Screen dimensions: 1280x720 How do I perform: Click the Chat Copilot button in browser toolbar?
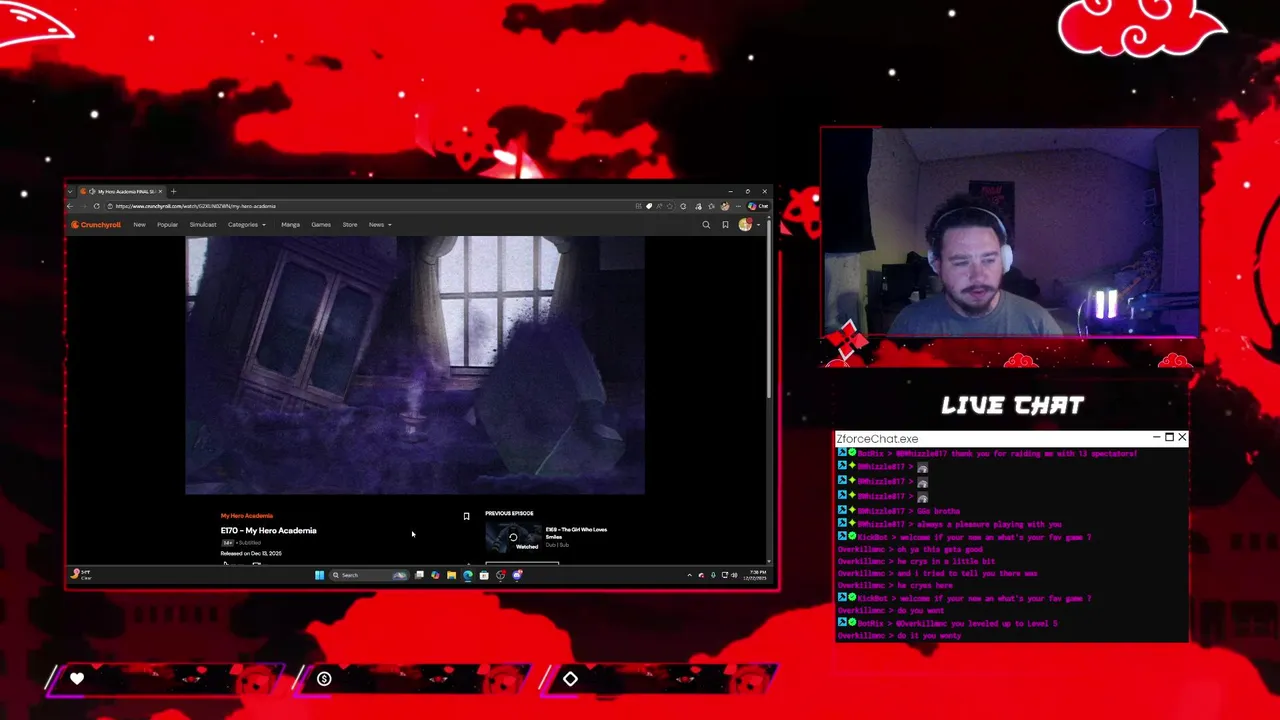(x=756, y=206)
